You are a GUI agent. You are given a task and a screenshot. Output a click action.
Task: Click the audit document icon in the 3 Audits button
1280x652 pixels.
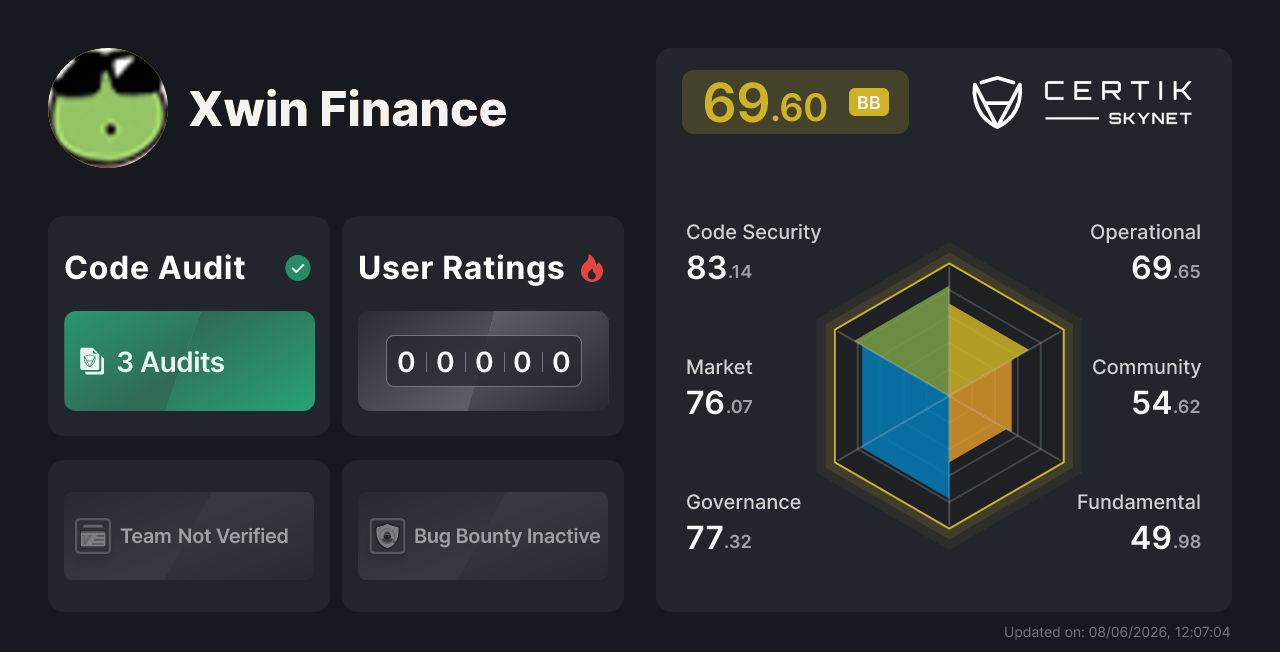click(92, 361)
